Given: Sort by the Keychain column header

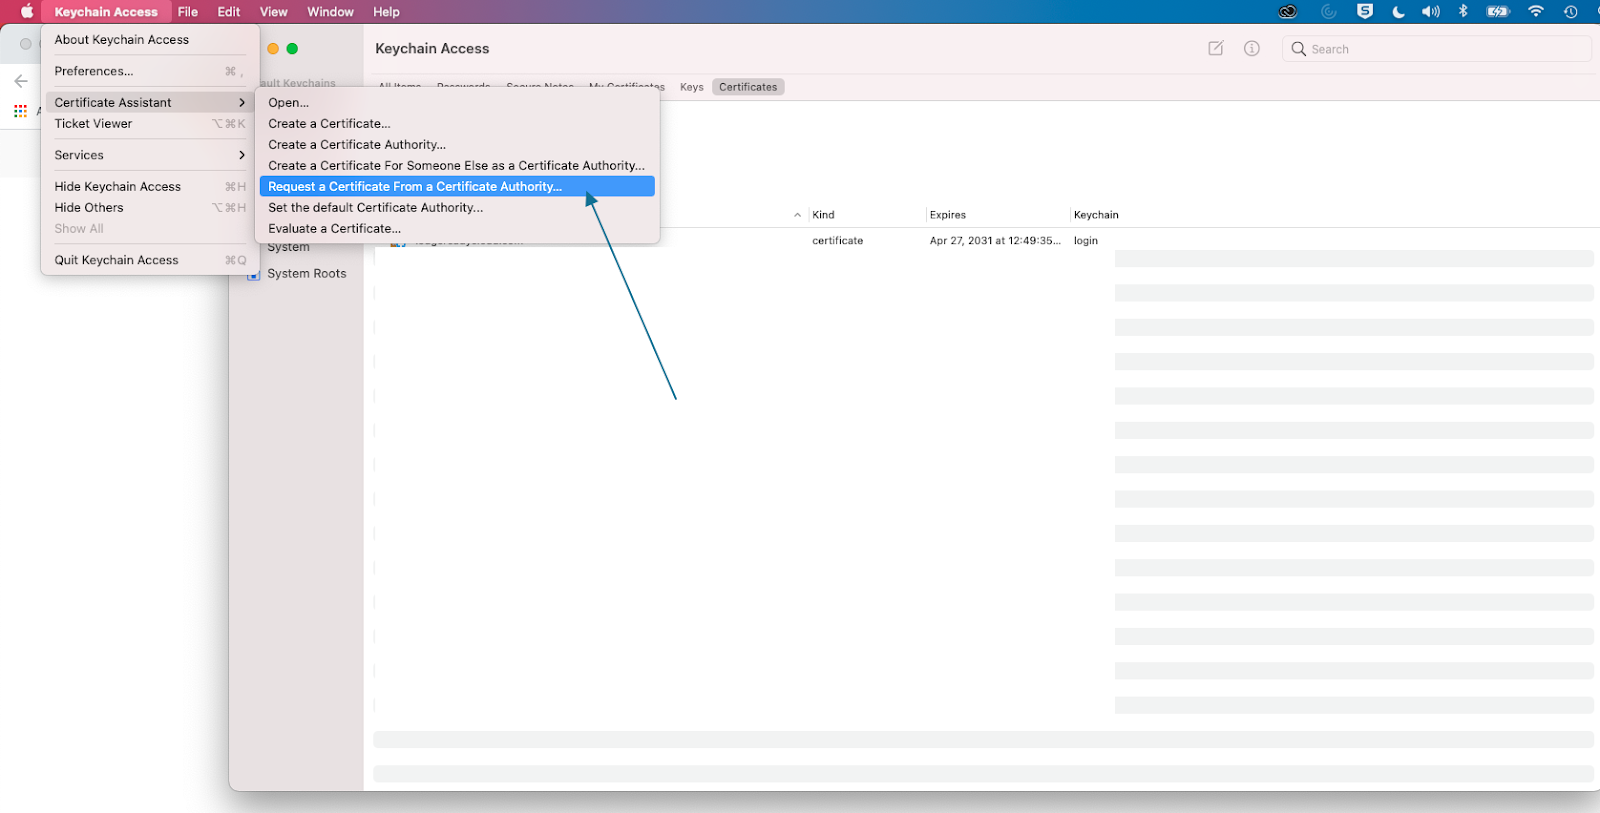Looking at the screenshot, I should [1096, 215].
